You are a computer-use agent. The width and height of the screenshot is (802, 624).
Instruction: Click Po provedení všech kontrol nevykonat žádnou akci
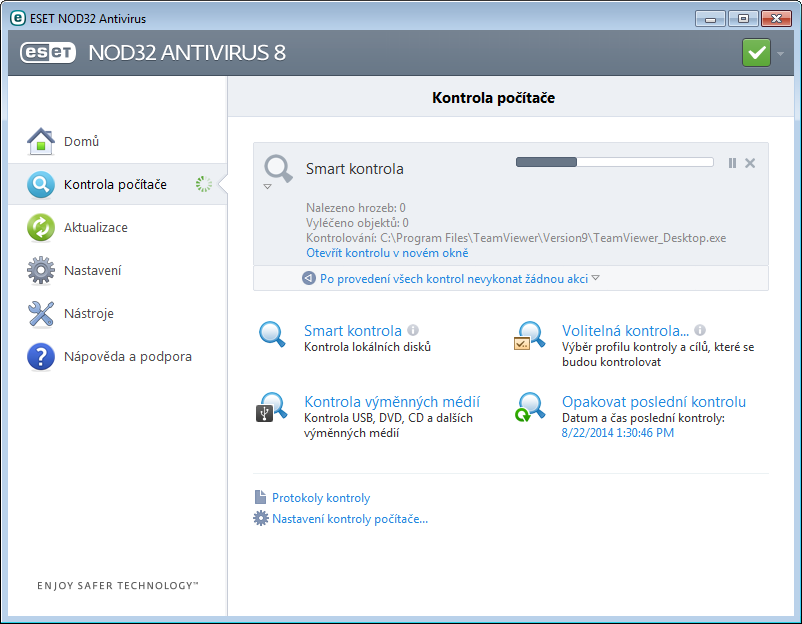pos(454,279)
